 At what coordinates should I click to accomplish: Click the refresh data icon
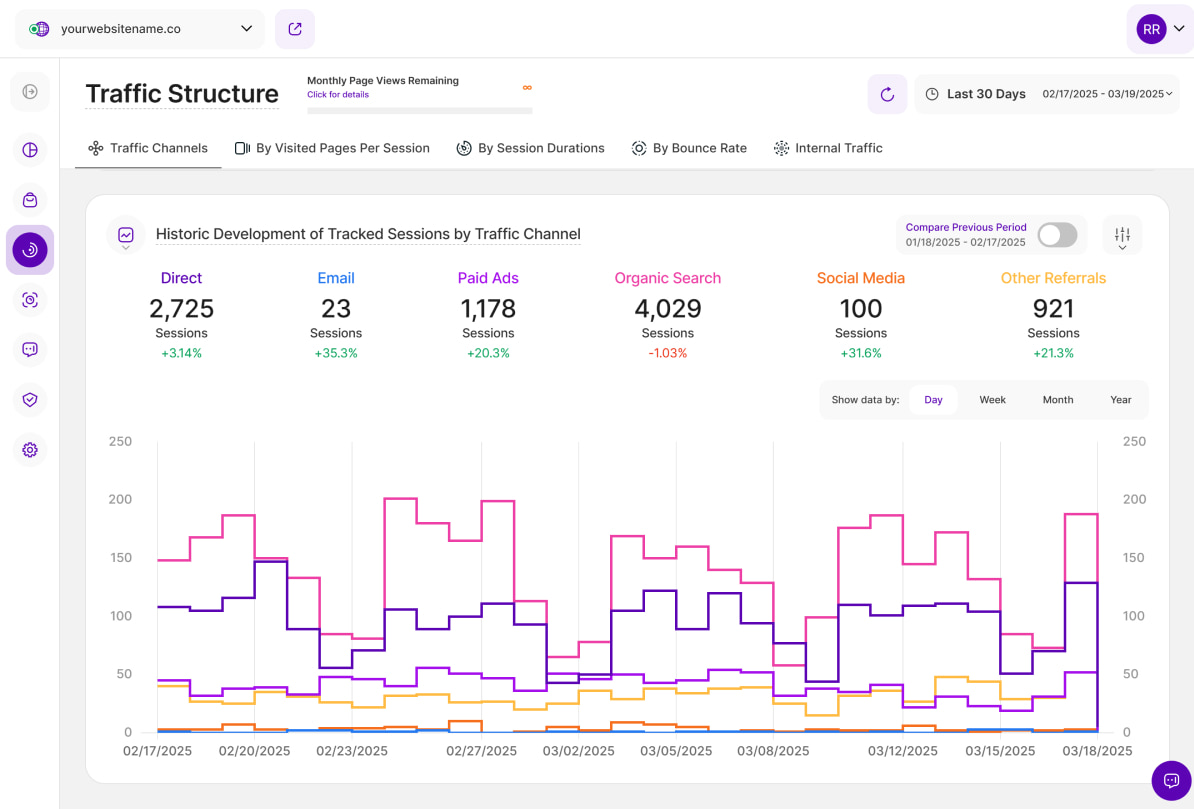(x=887, y=94)
